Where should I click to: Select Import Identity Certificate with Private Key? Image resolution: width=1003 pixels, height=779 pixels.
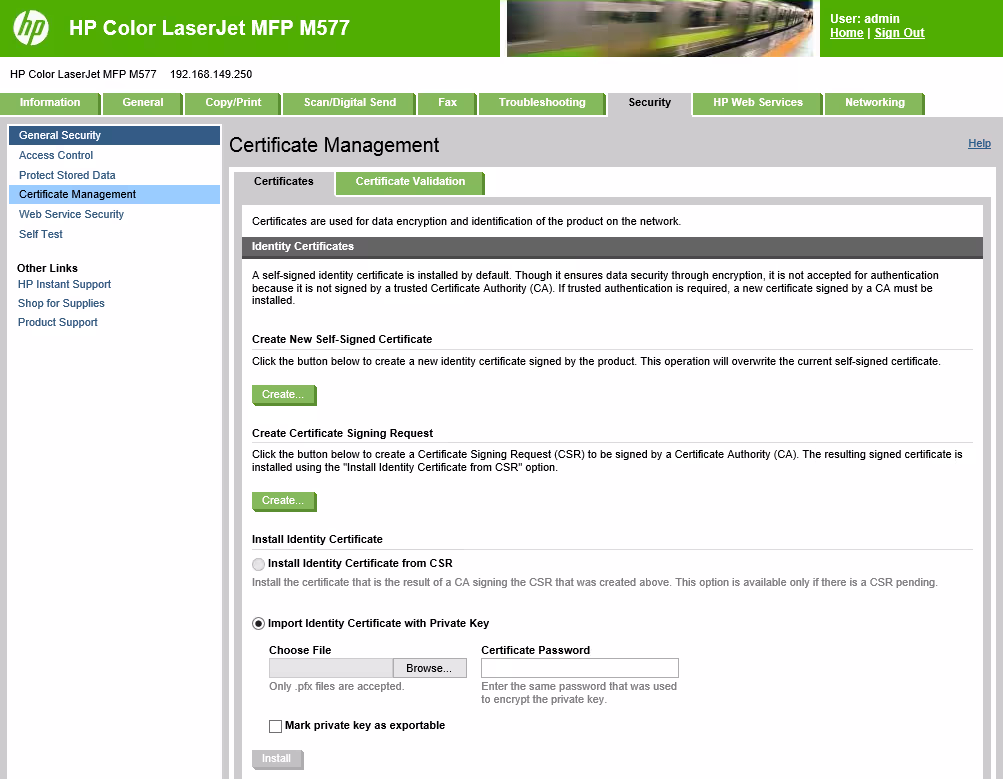(258, 624)
